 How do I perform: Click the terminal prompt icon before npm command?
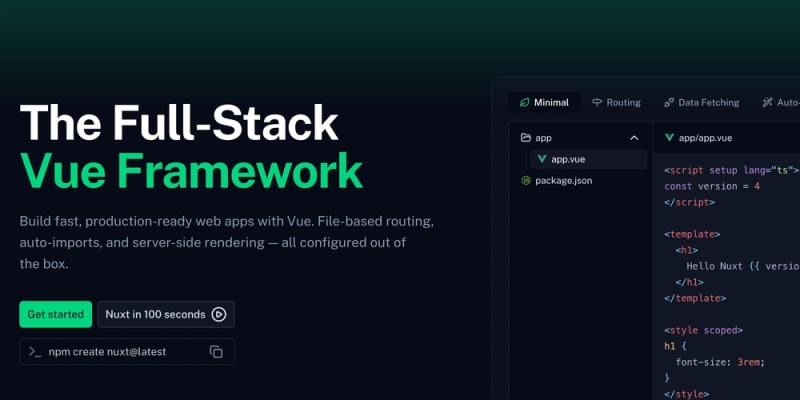[x=35, y=351]
